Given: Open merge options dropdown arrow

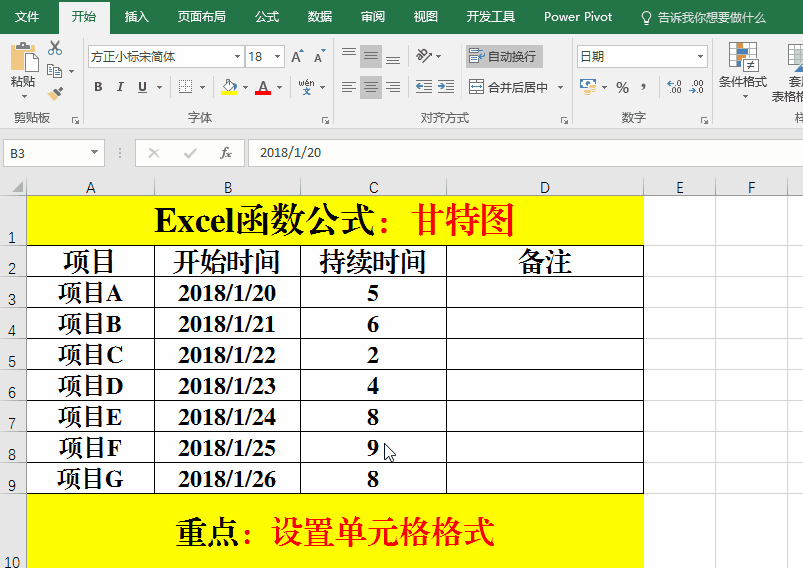Looking at the screenshot, I should coord(560,88).
